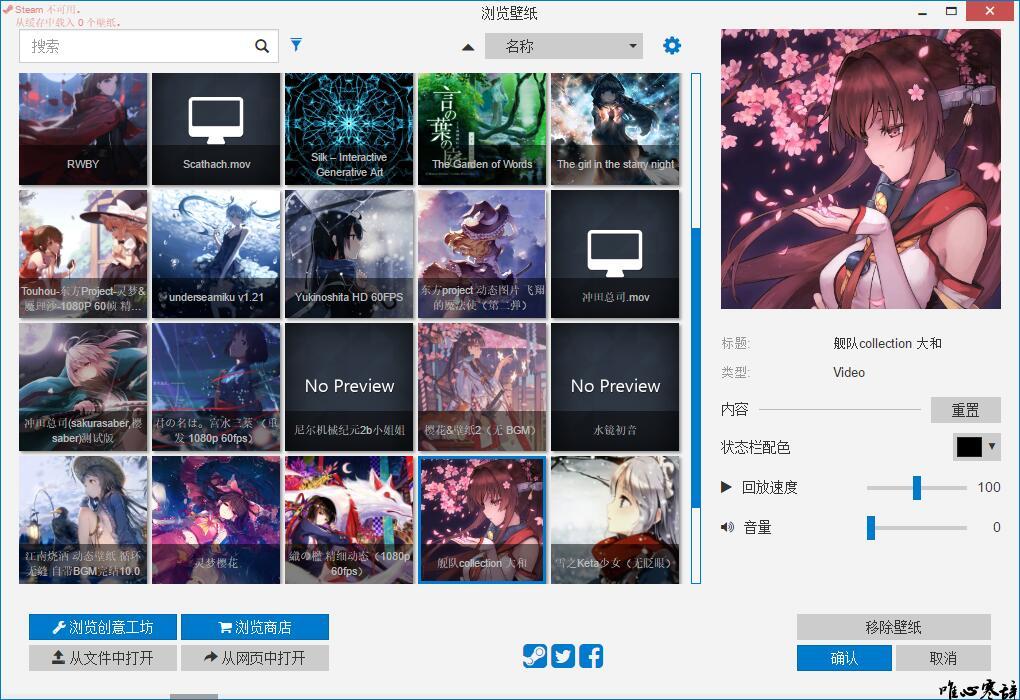Cancel with the 取消 button
1020x700 pixels.
pos(943,658)
